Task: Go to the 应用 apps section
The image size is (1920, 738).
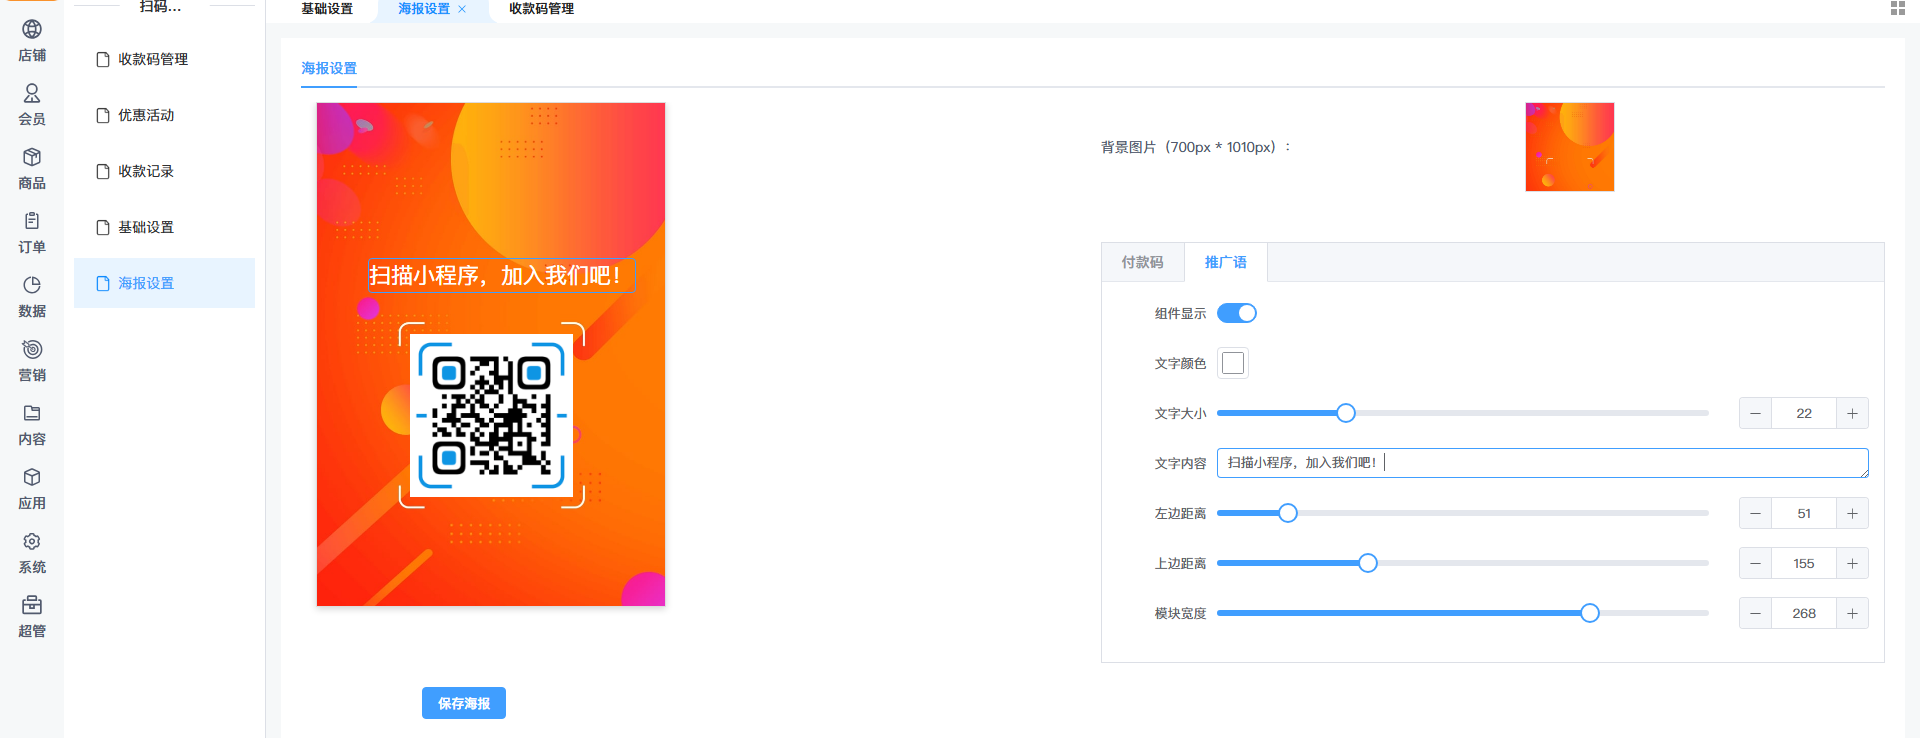Action: click(32, 489)
